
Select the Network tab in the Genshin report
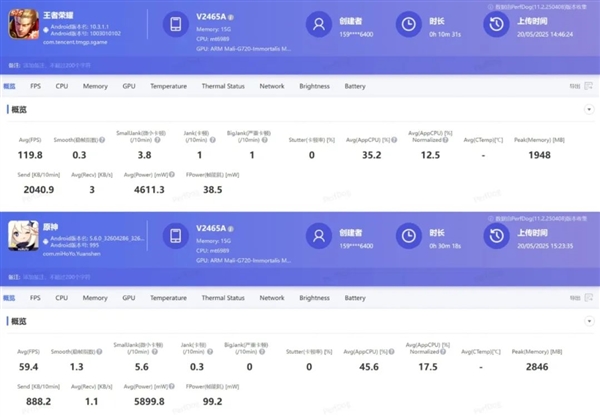tap(272, 297)
